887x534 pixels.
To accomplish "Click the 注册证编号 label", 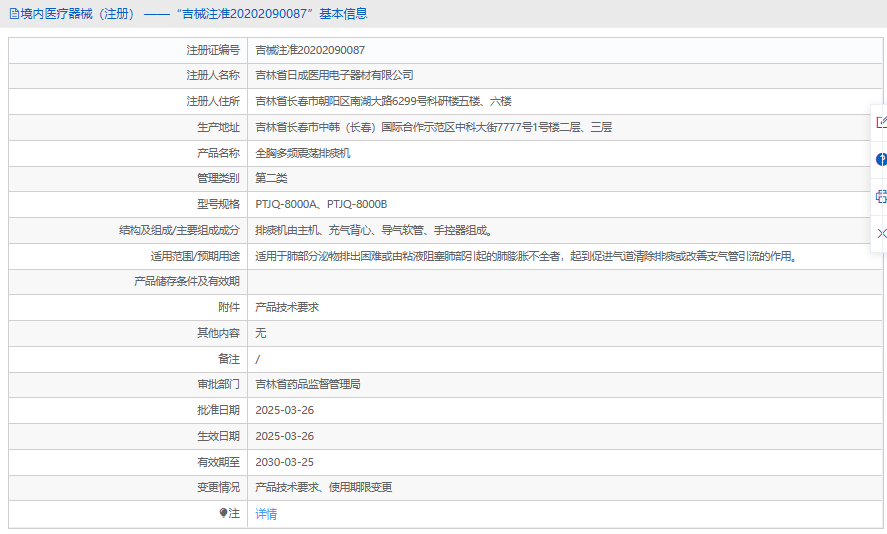I will point(213,50).
